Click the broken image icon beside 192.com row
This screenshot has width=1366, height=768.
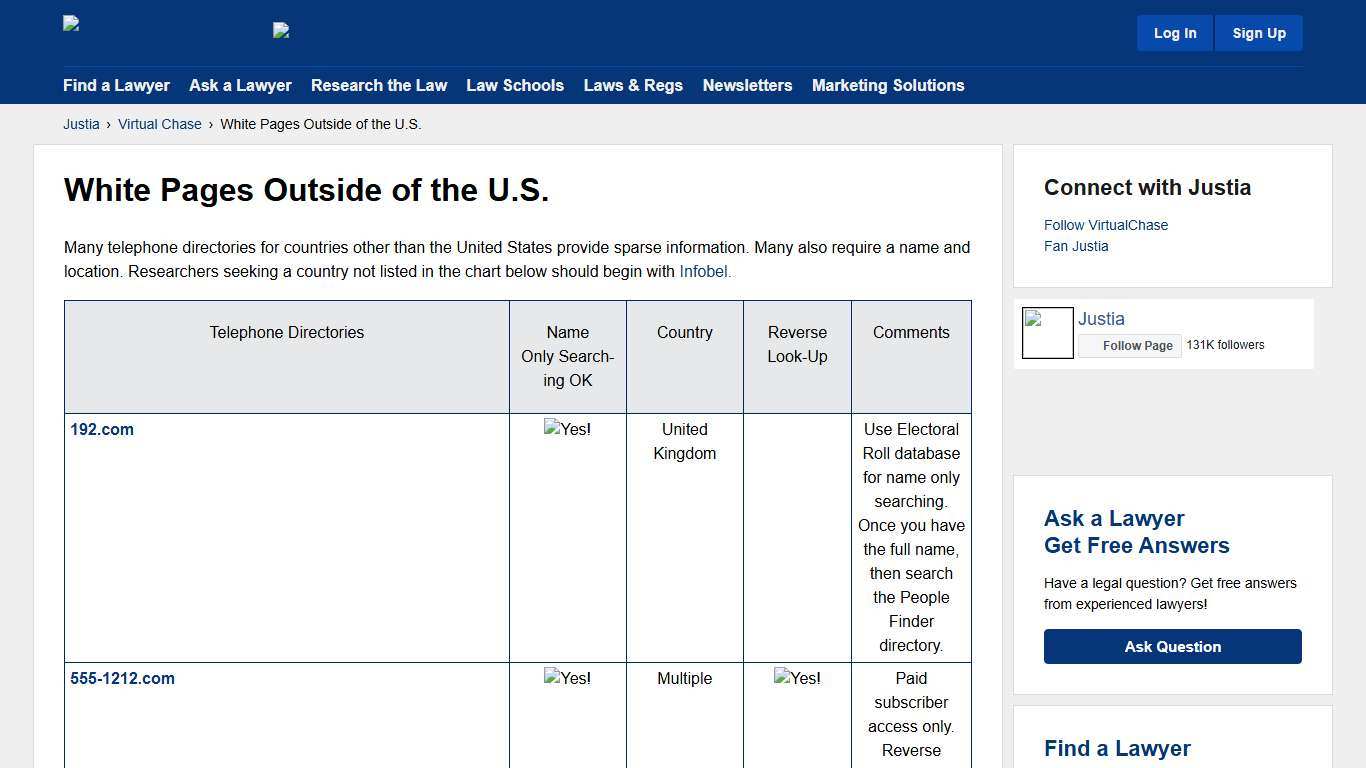567,429
